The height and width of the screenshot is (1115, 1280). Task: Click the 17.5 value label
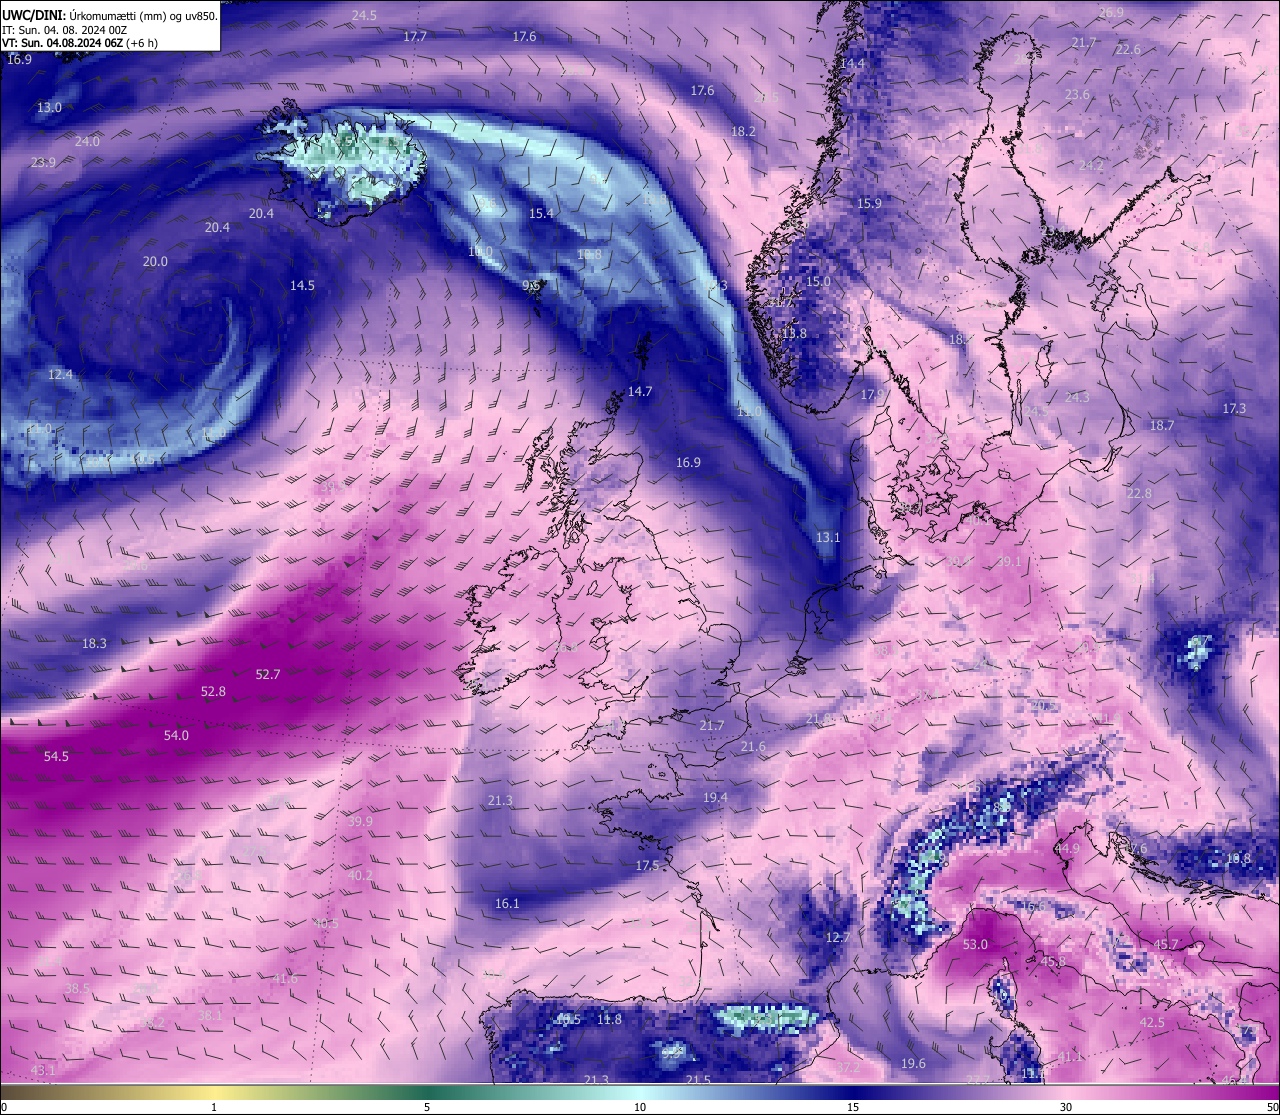(647, 865)
